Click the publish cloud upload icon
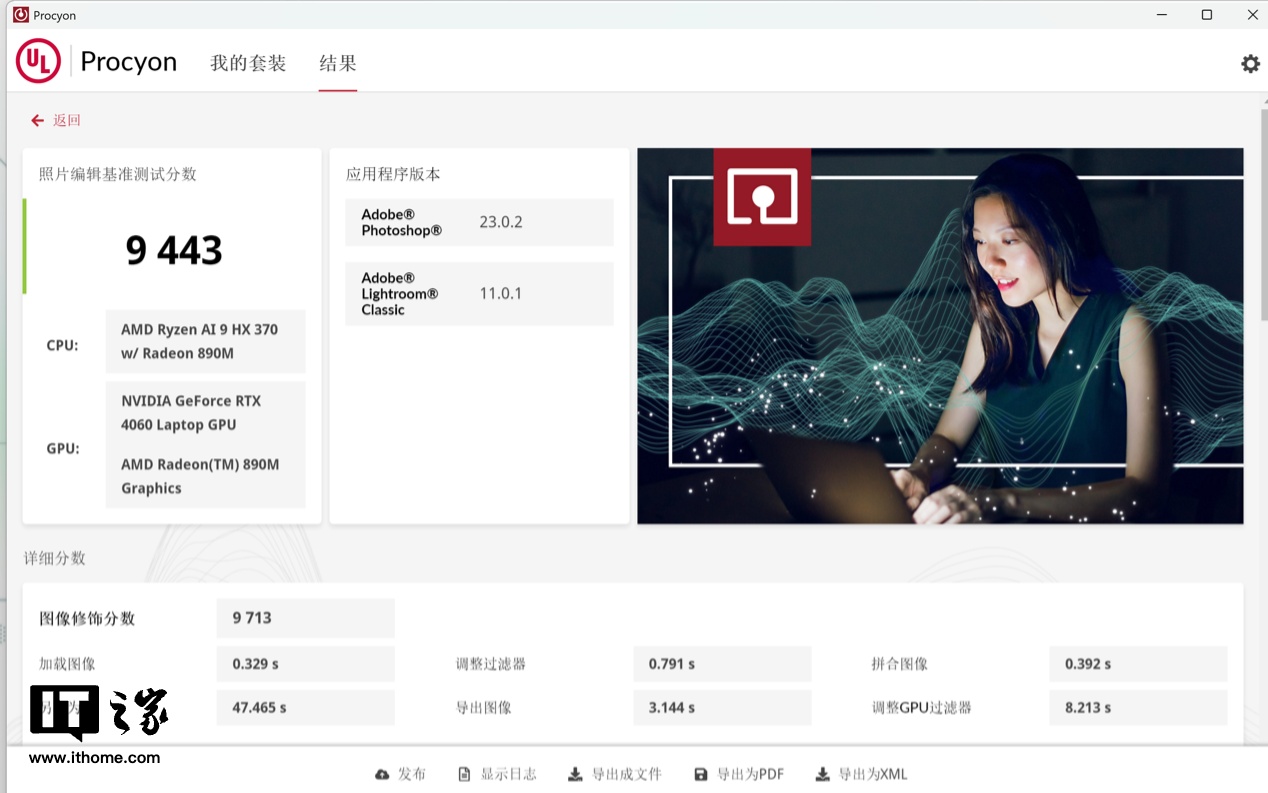Viewport: 1268px width, 793px height. (382, 775)
